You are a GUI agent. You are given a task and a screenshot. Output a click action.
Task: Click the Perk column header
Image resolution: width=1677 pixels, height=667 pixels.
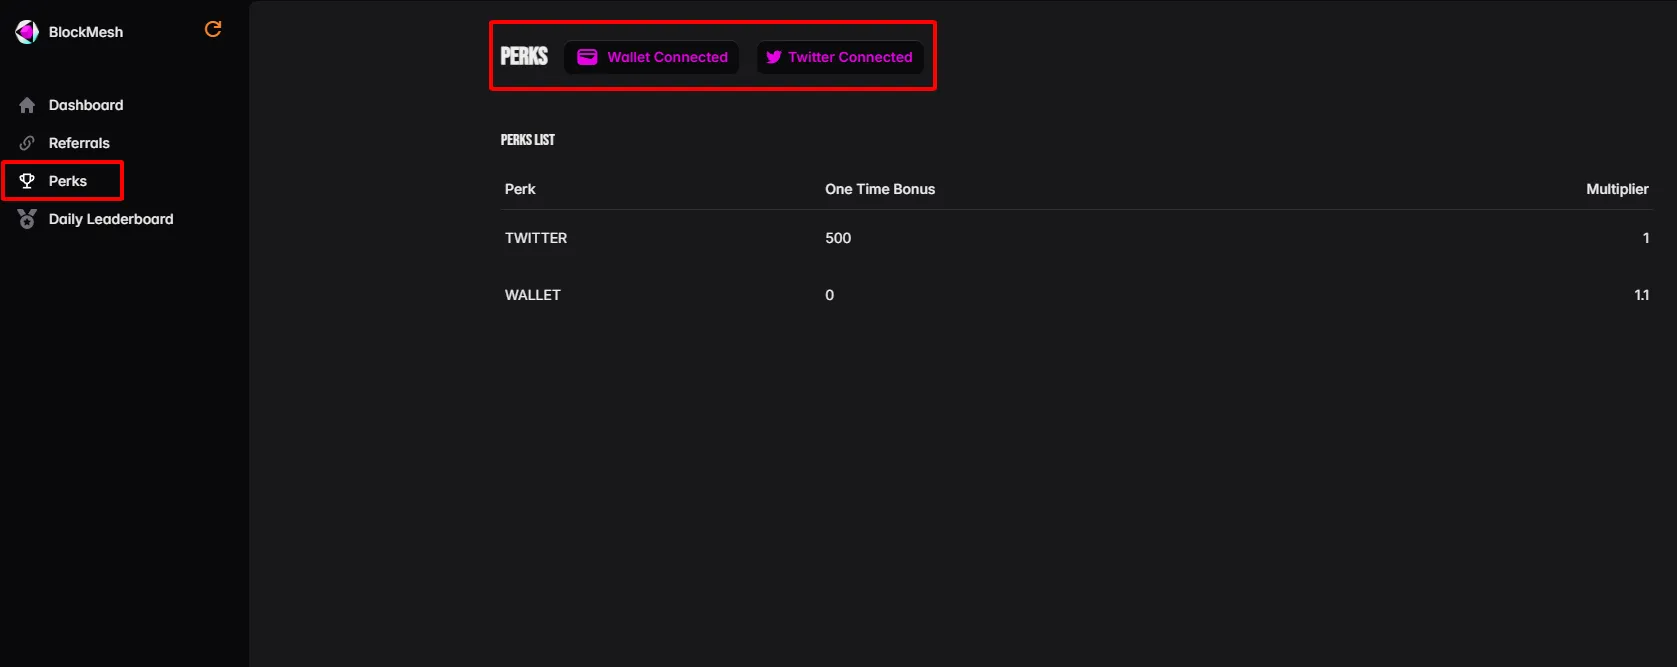tap(520, 189)
